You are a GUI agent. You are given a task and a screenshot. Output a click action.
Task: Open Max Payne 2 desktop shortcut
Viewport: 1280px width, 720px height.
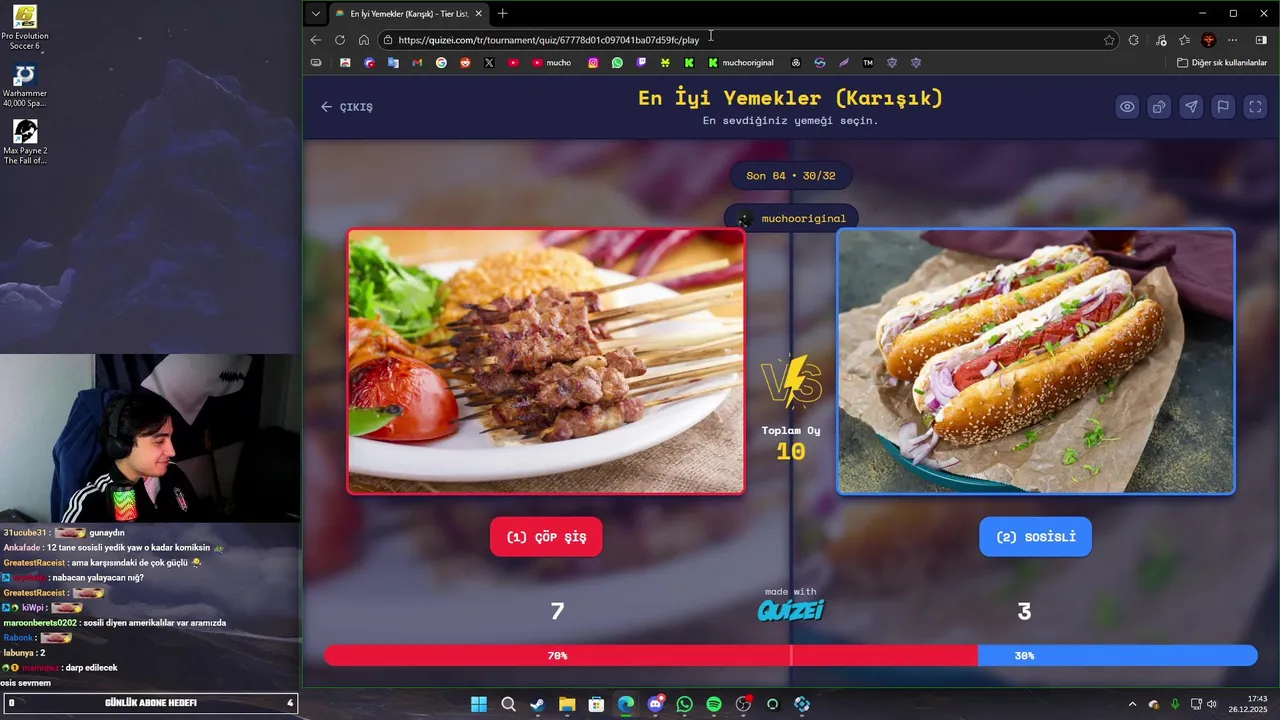pyautogui.click(x=25, y=143)
